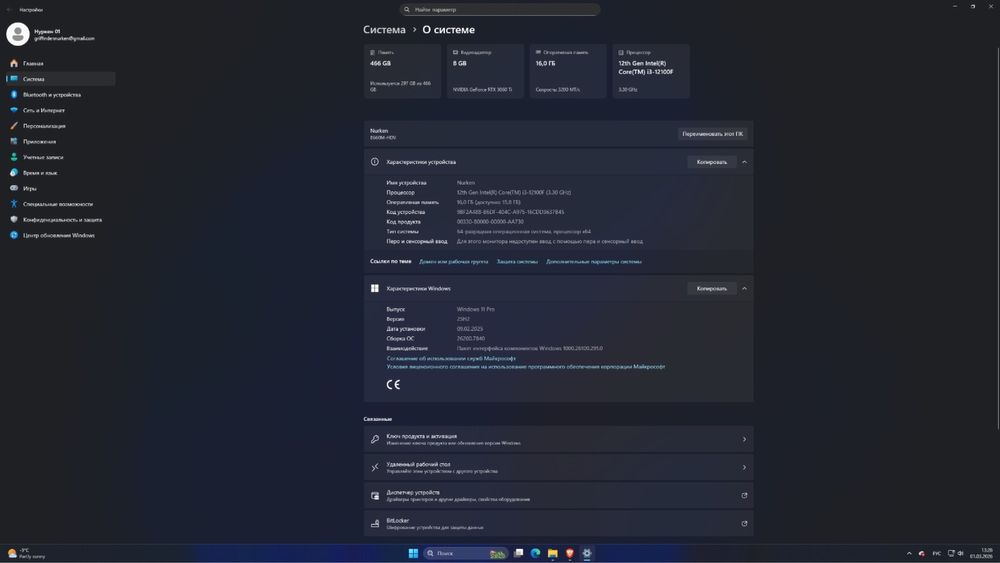The height and width of the screenshot is (563, 1000).
Task: Open network and volume quick settings
Action: (x=955, y=553)
